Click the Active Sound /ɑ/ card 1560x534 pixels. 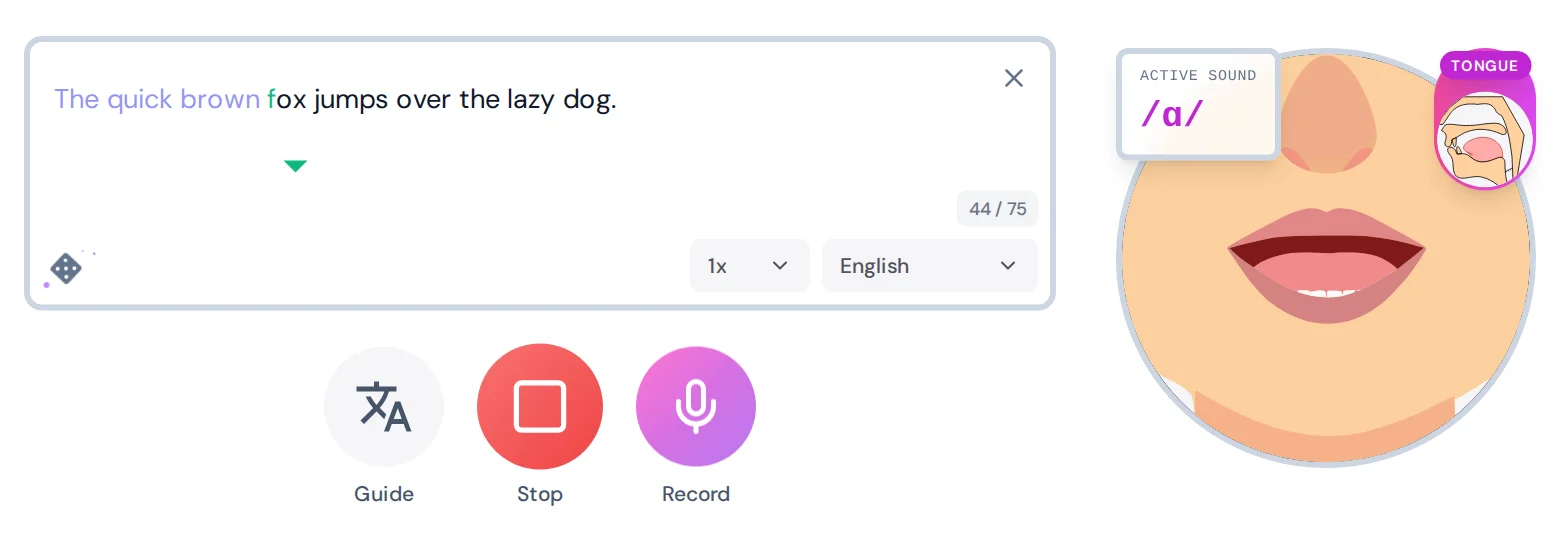coord(1198,104)
